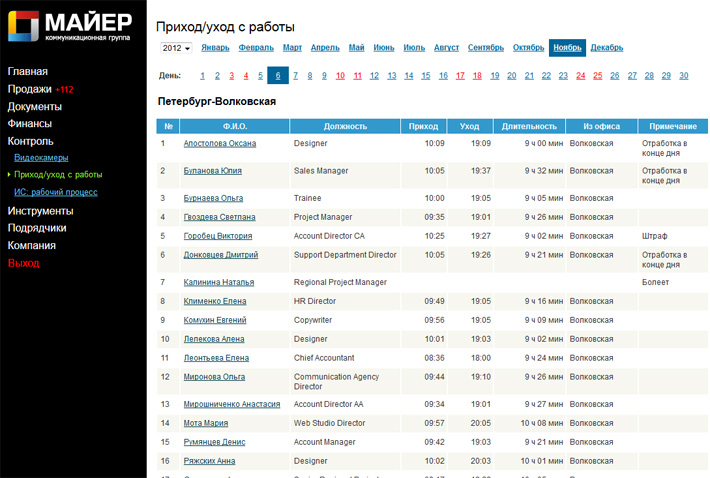Image resolution: width=710 pixels, height=478 pixels.
Task: Click the Майер company logo
Action: tap(70, 27)
